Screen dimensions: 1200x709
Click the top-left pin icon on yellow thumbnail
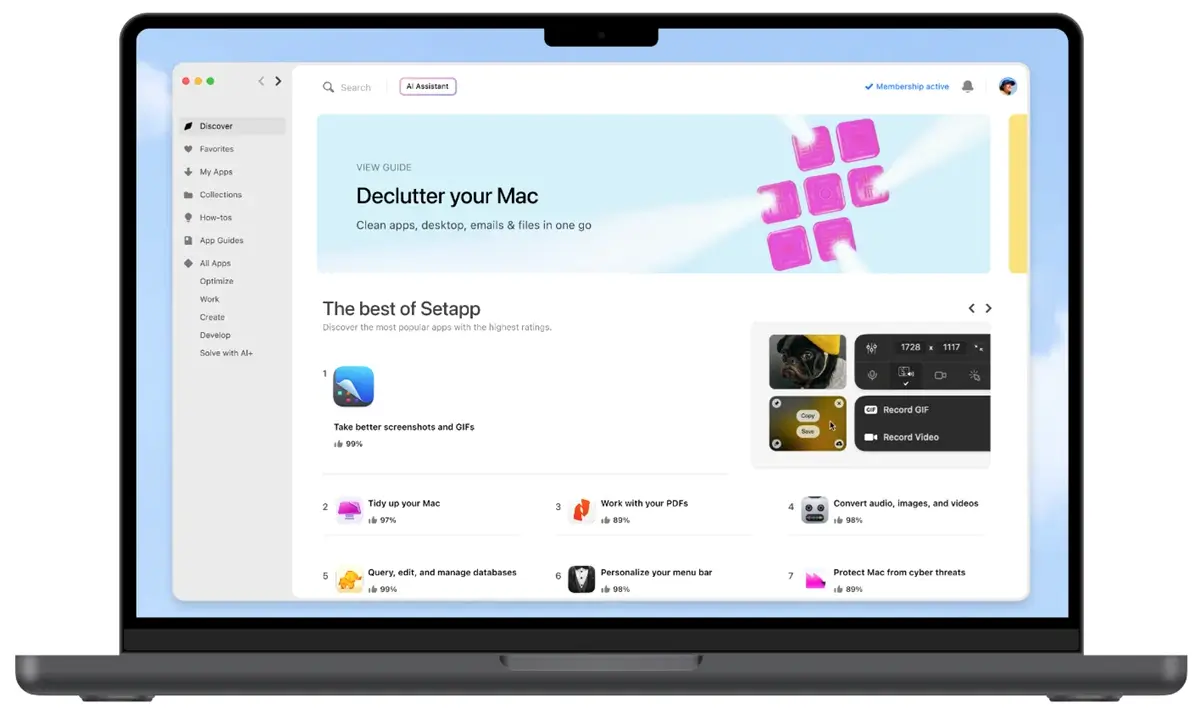[x=776, y=403]
